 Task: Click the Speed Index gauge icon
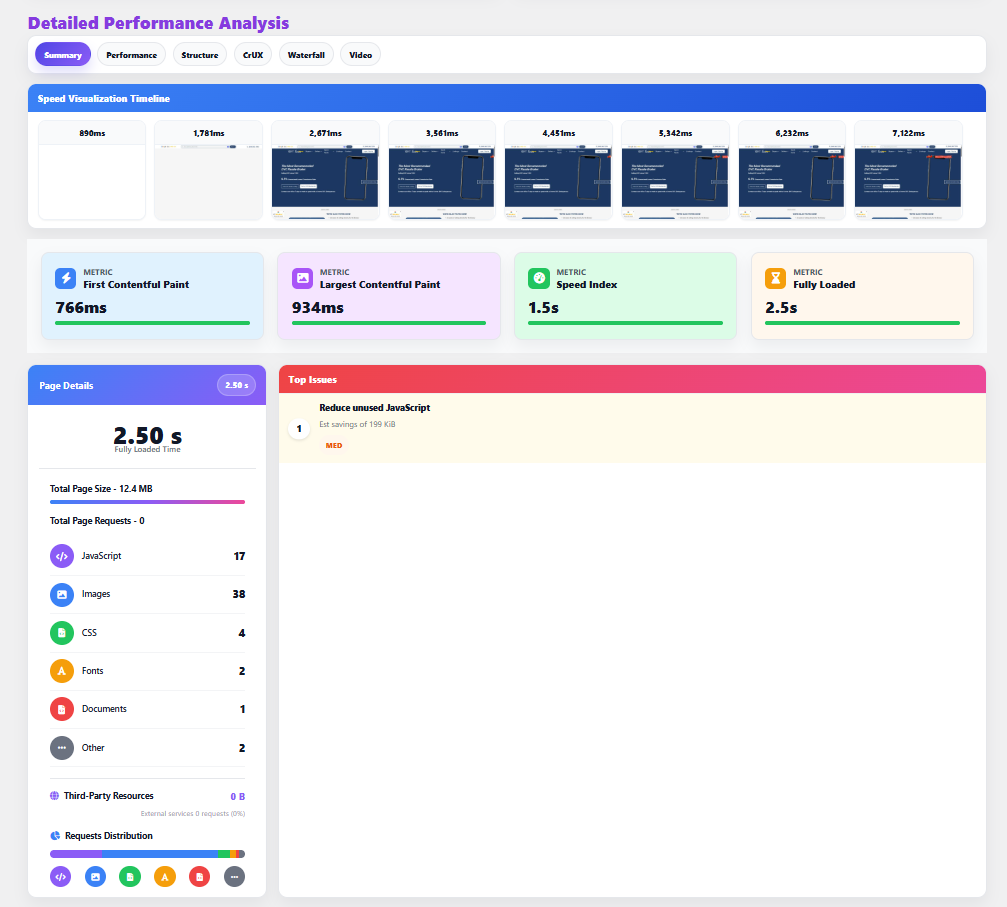539,278
